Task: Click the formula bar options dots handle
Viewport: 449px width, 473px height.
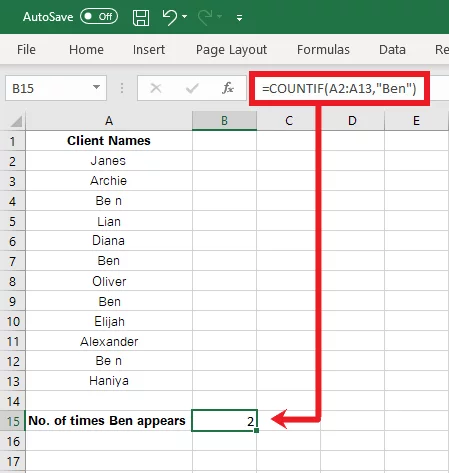Action: [x=122, y=88]
